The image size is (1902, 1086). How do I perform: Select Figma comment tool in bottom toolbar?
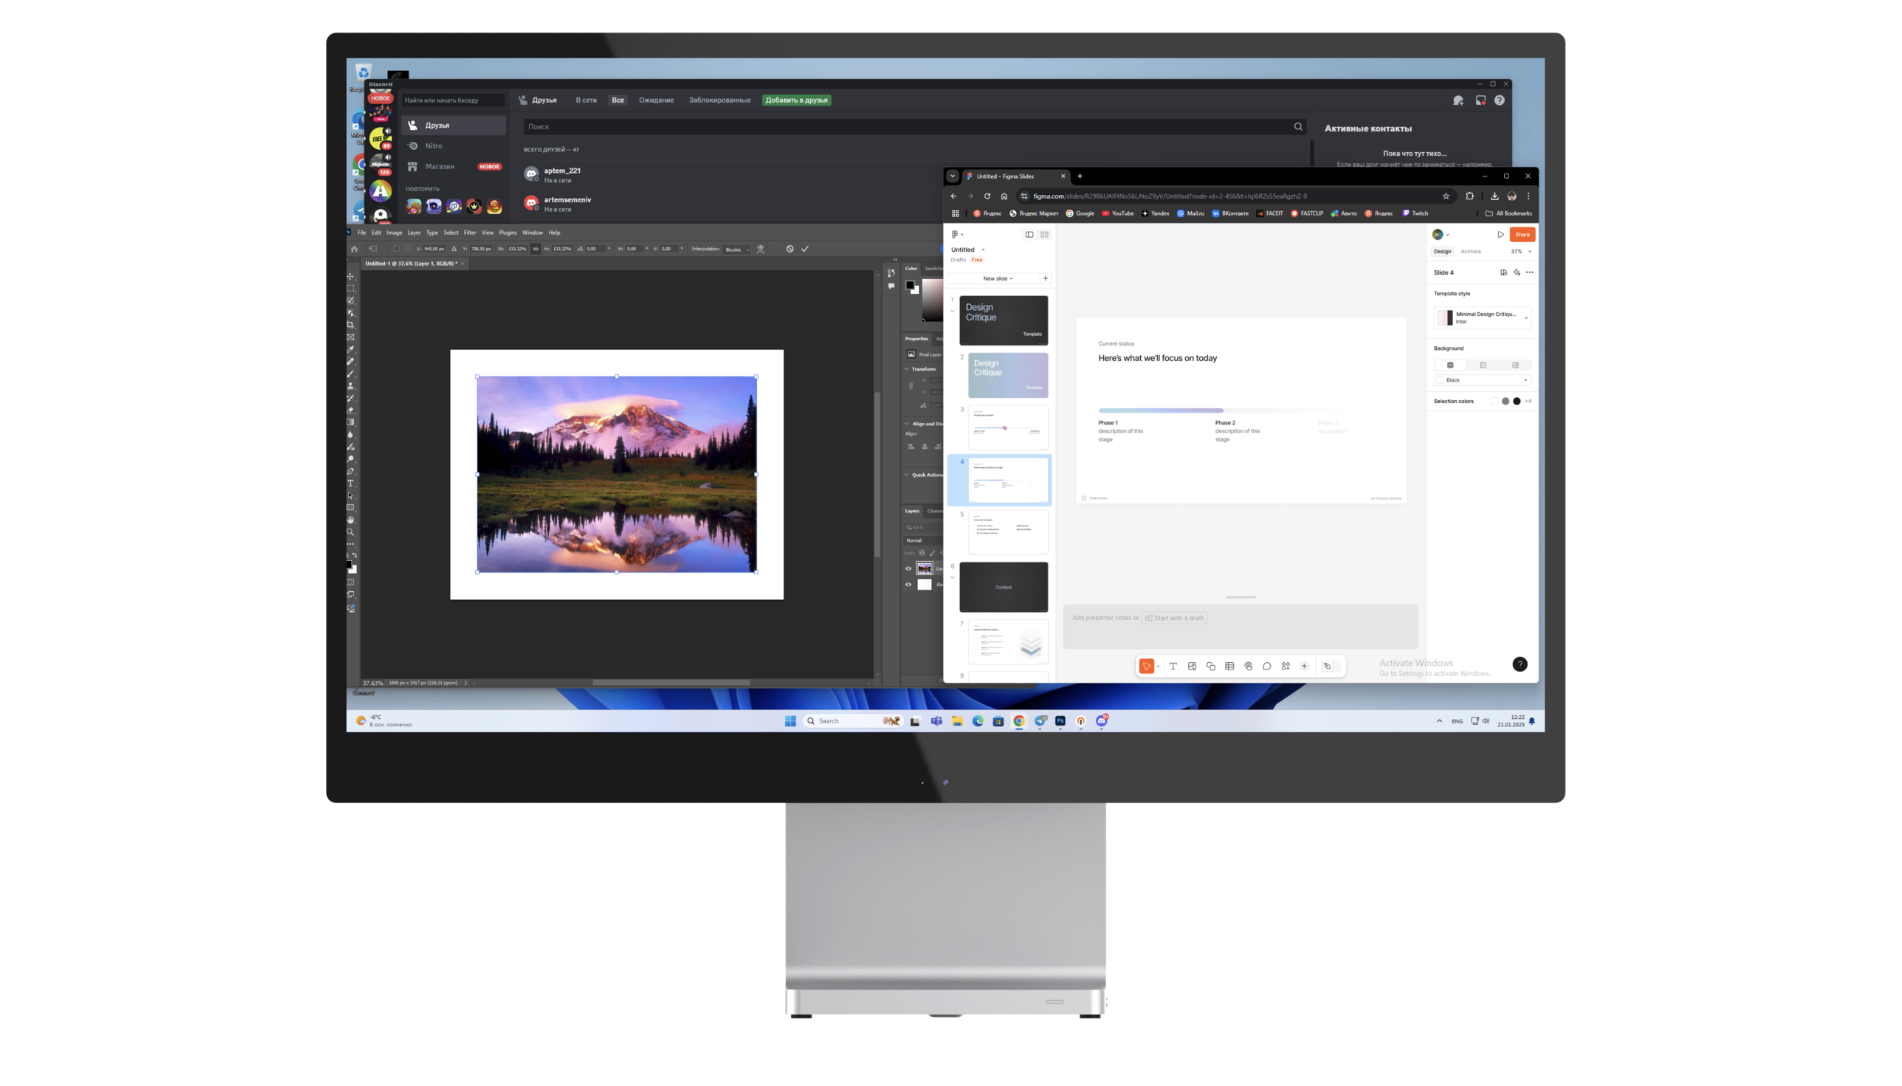(x=1267, y=666)
